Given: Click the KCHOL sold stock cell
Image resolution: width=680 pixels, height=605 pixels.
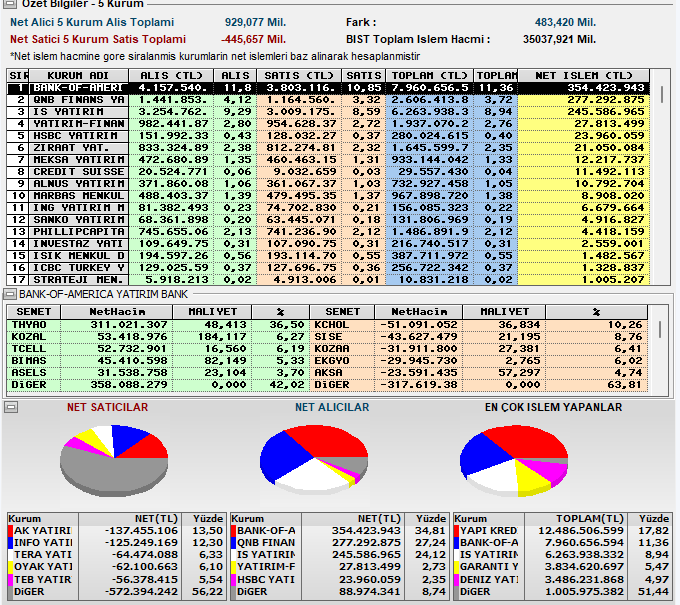Looking at the screenshot, I should click(342, 325).
